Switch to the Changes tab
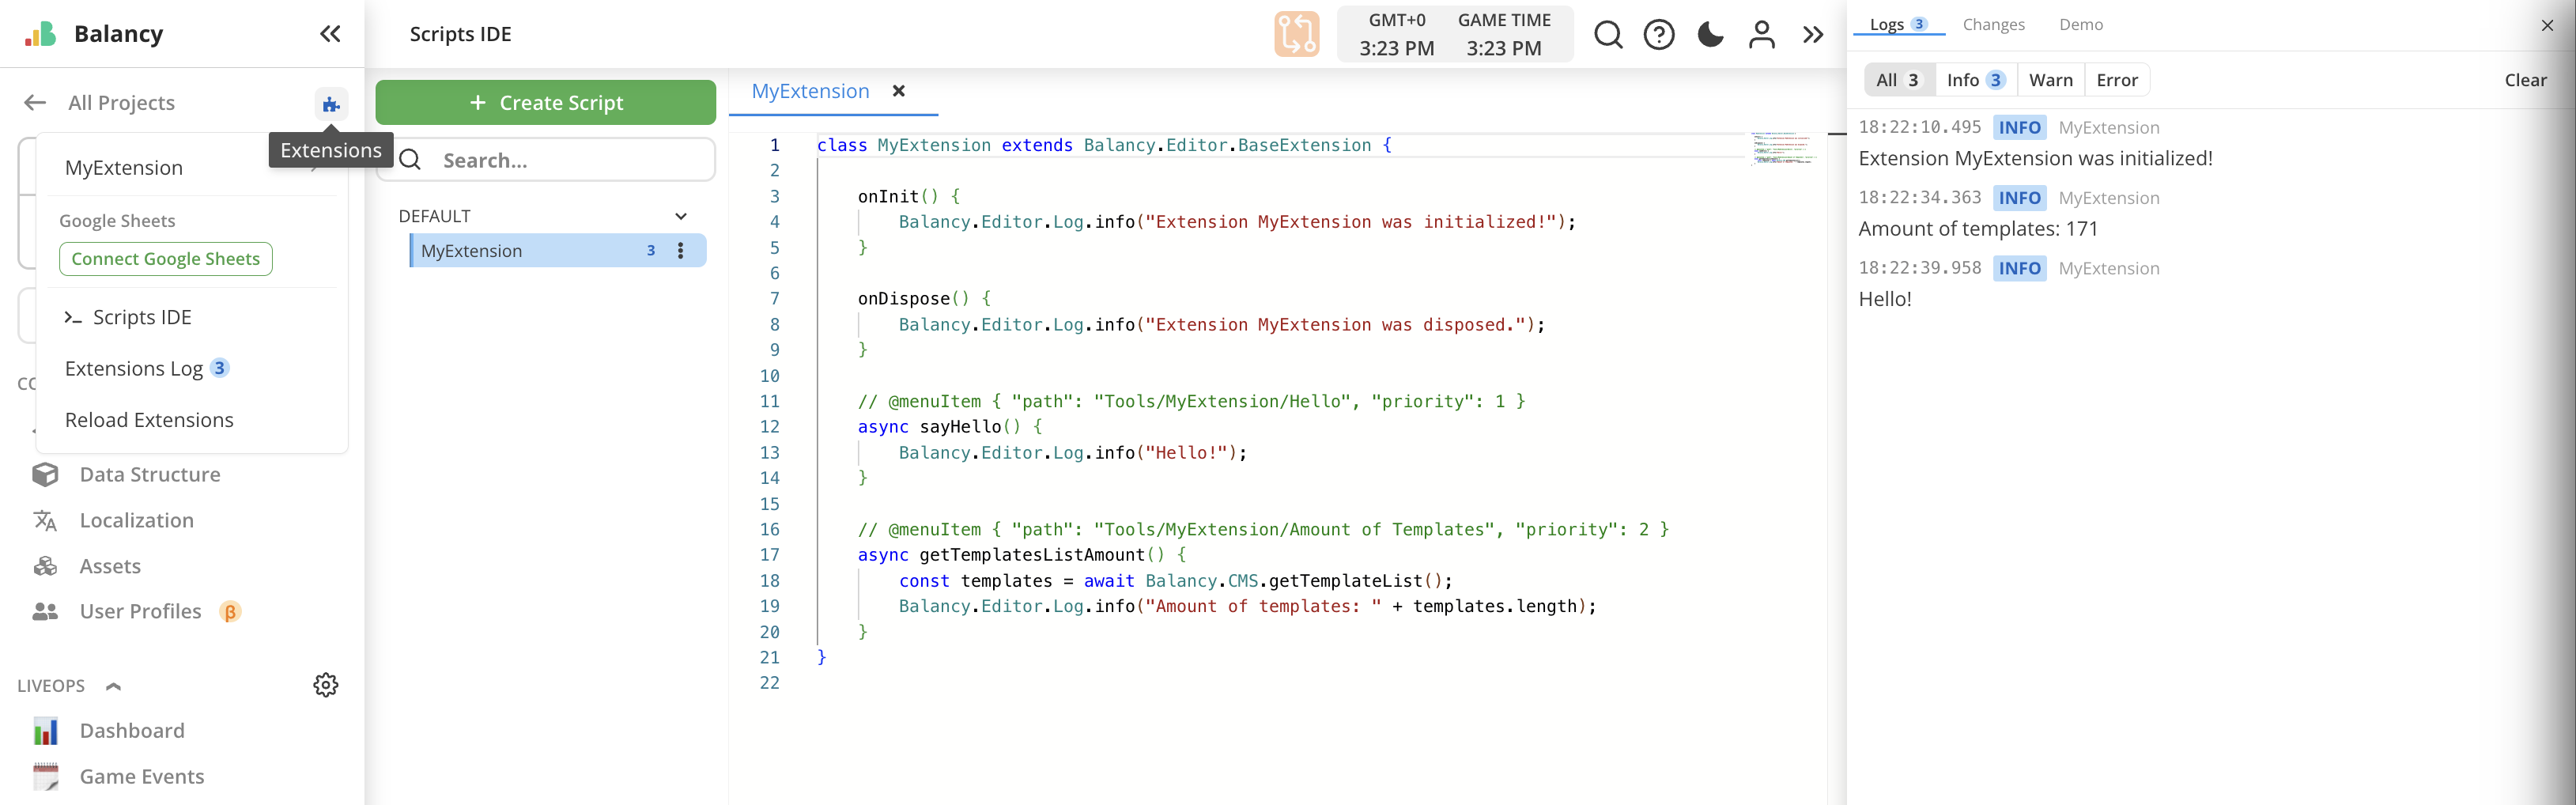Image resolution: width=2576 pixels, height=805 pixels. [x=1993, y=24]
